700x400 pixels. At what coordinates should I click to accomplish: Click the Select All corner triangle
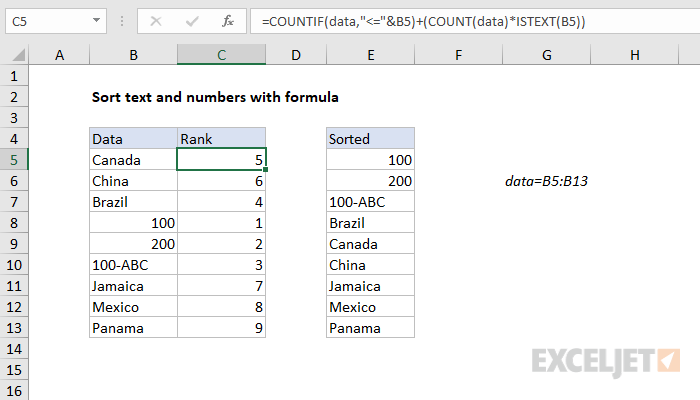(19, 55)
